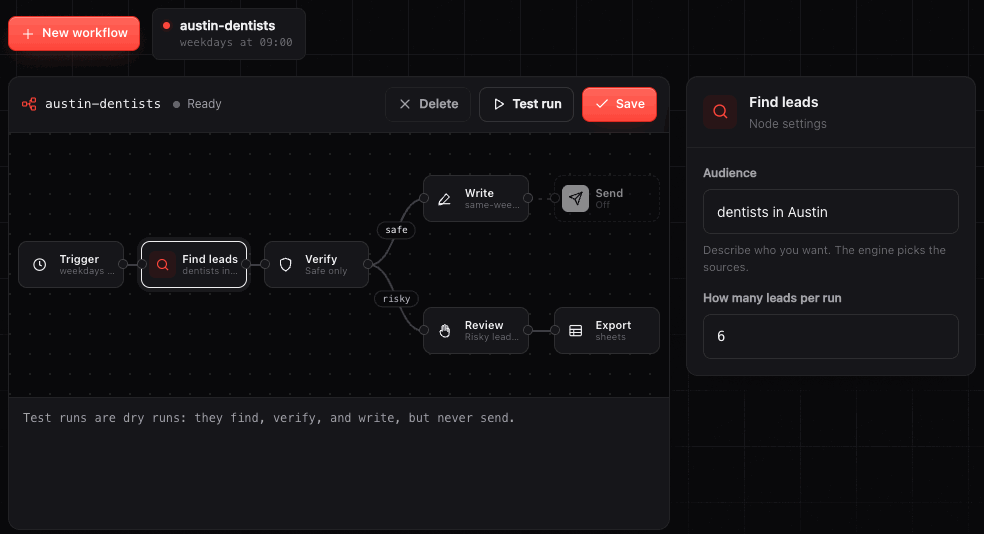Save the workflow
The height and width of the screenshot is (534, 984).
pos(619,104)
